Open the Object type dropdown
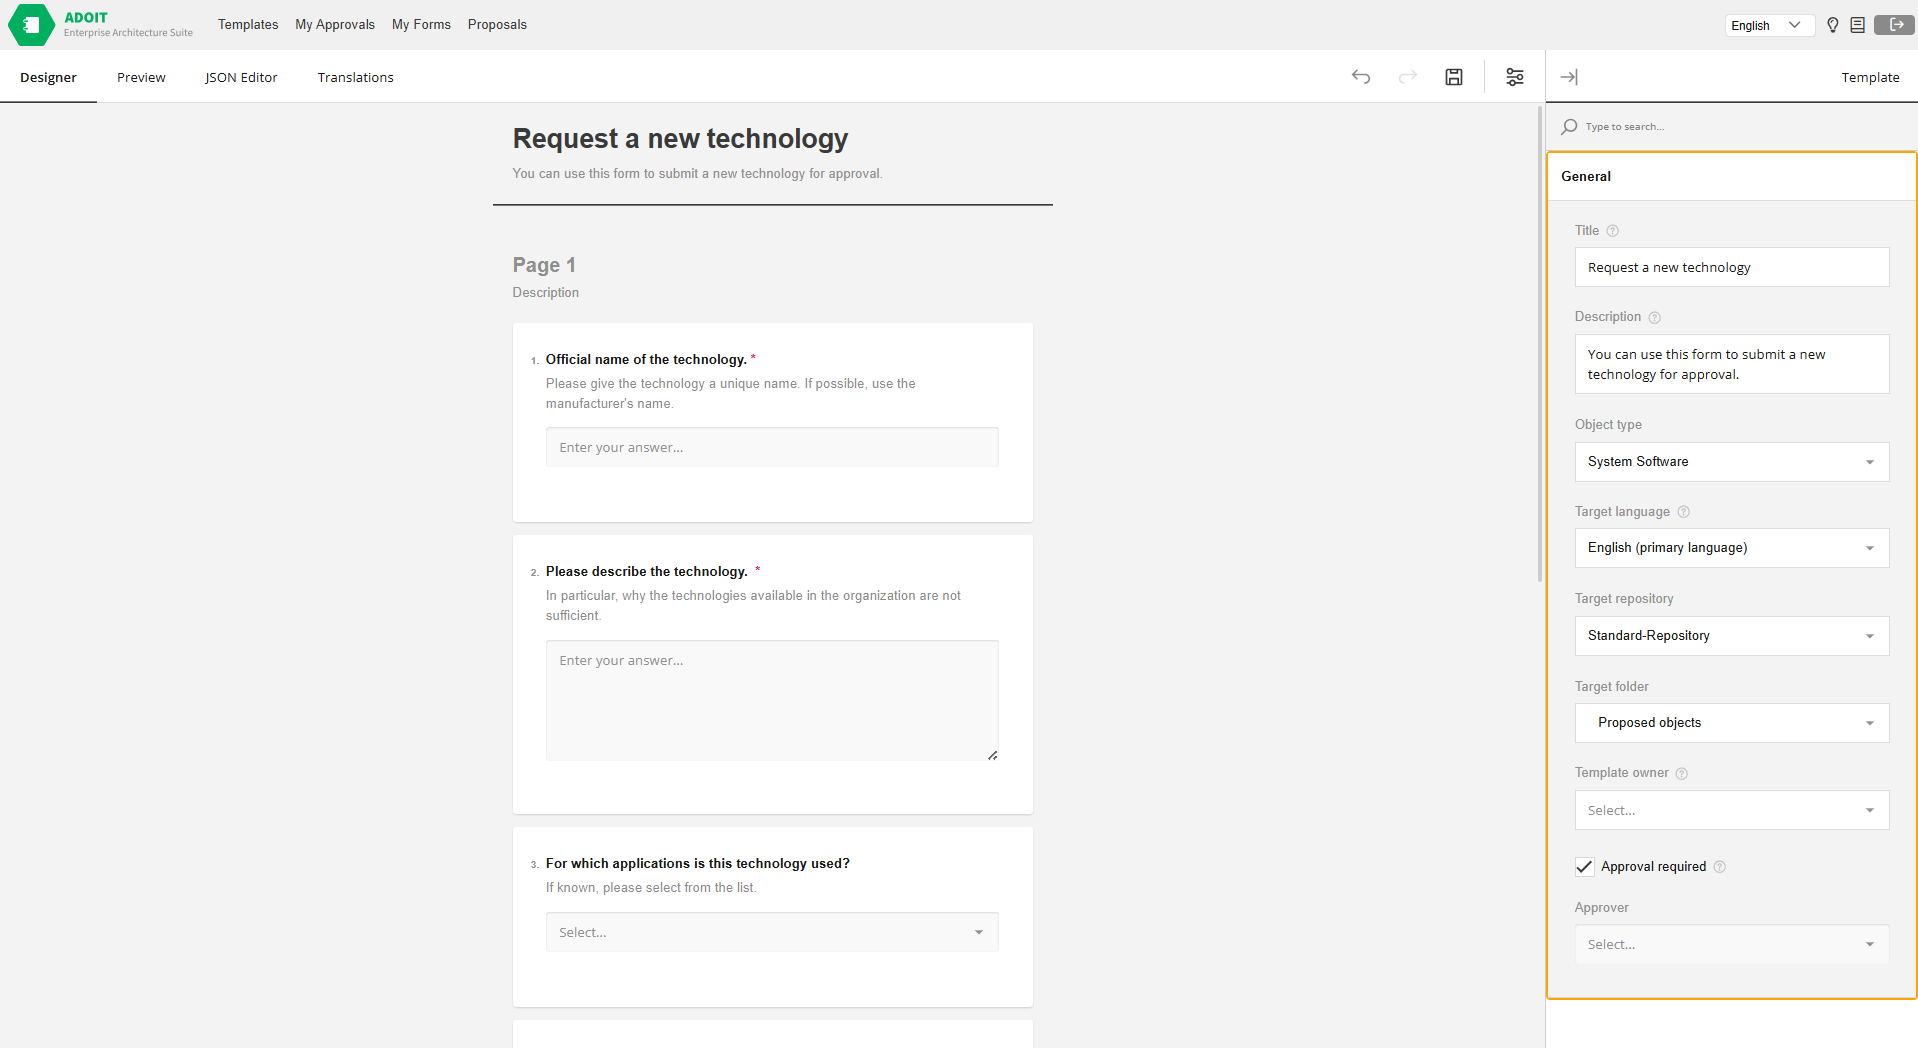Viewport: 1918px width, 1048px height. click(1731, 462)
